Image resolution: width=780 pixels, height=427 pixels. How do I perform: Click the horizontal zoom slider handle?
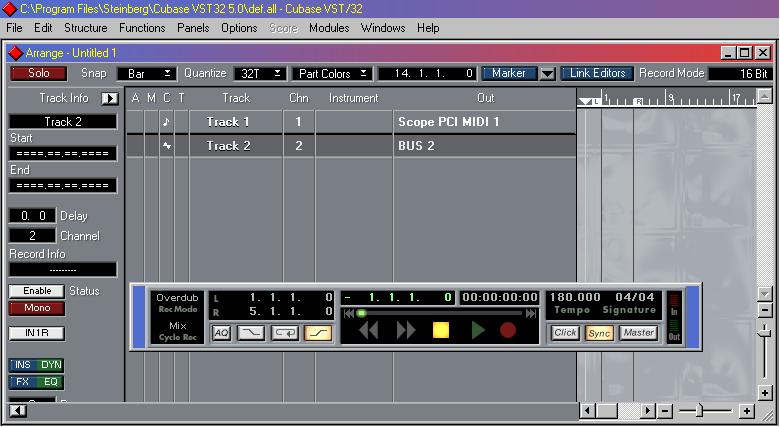(x=700, y=411)
